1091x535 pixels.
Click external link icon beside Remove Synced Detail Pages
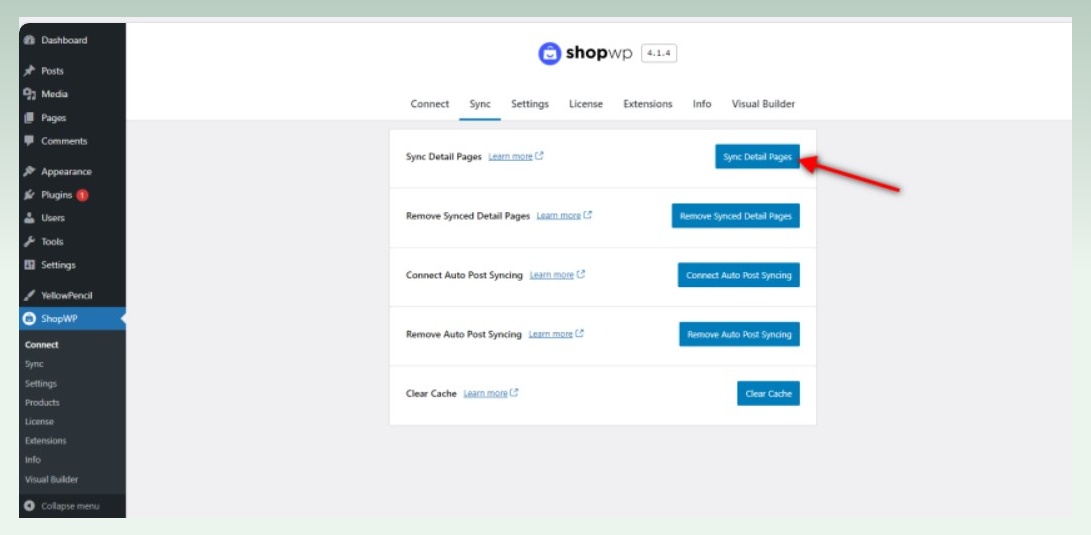click(587, 216)
